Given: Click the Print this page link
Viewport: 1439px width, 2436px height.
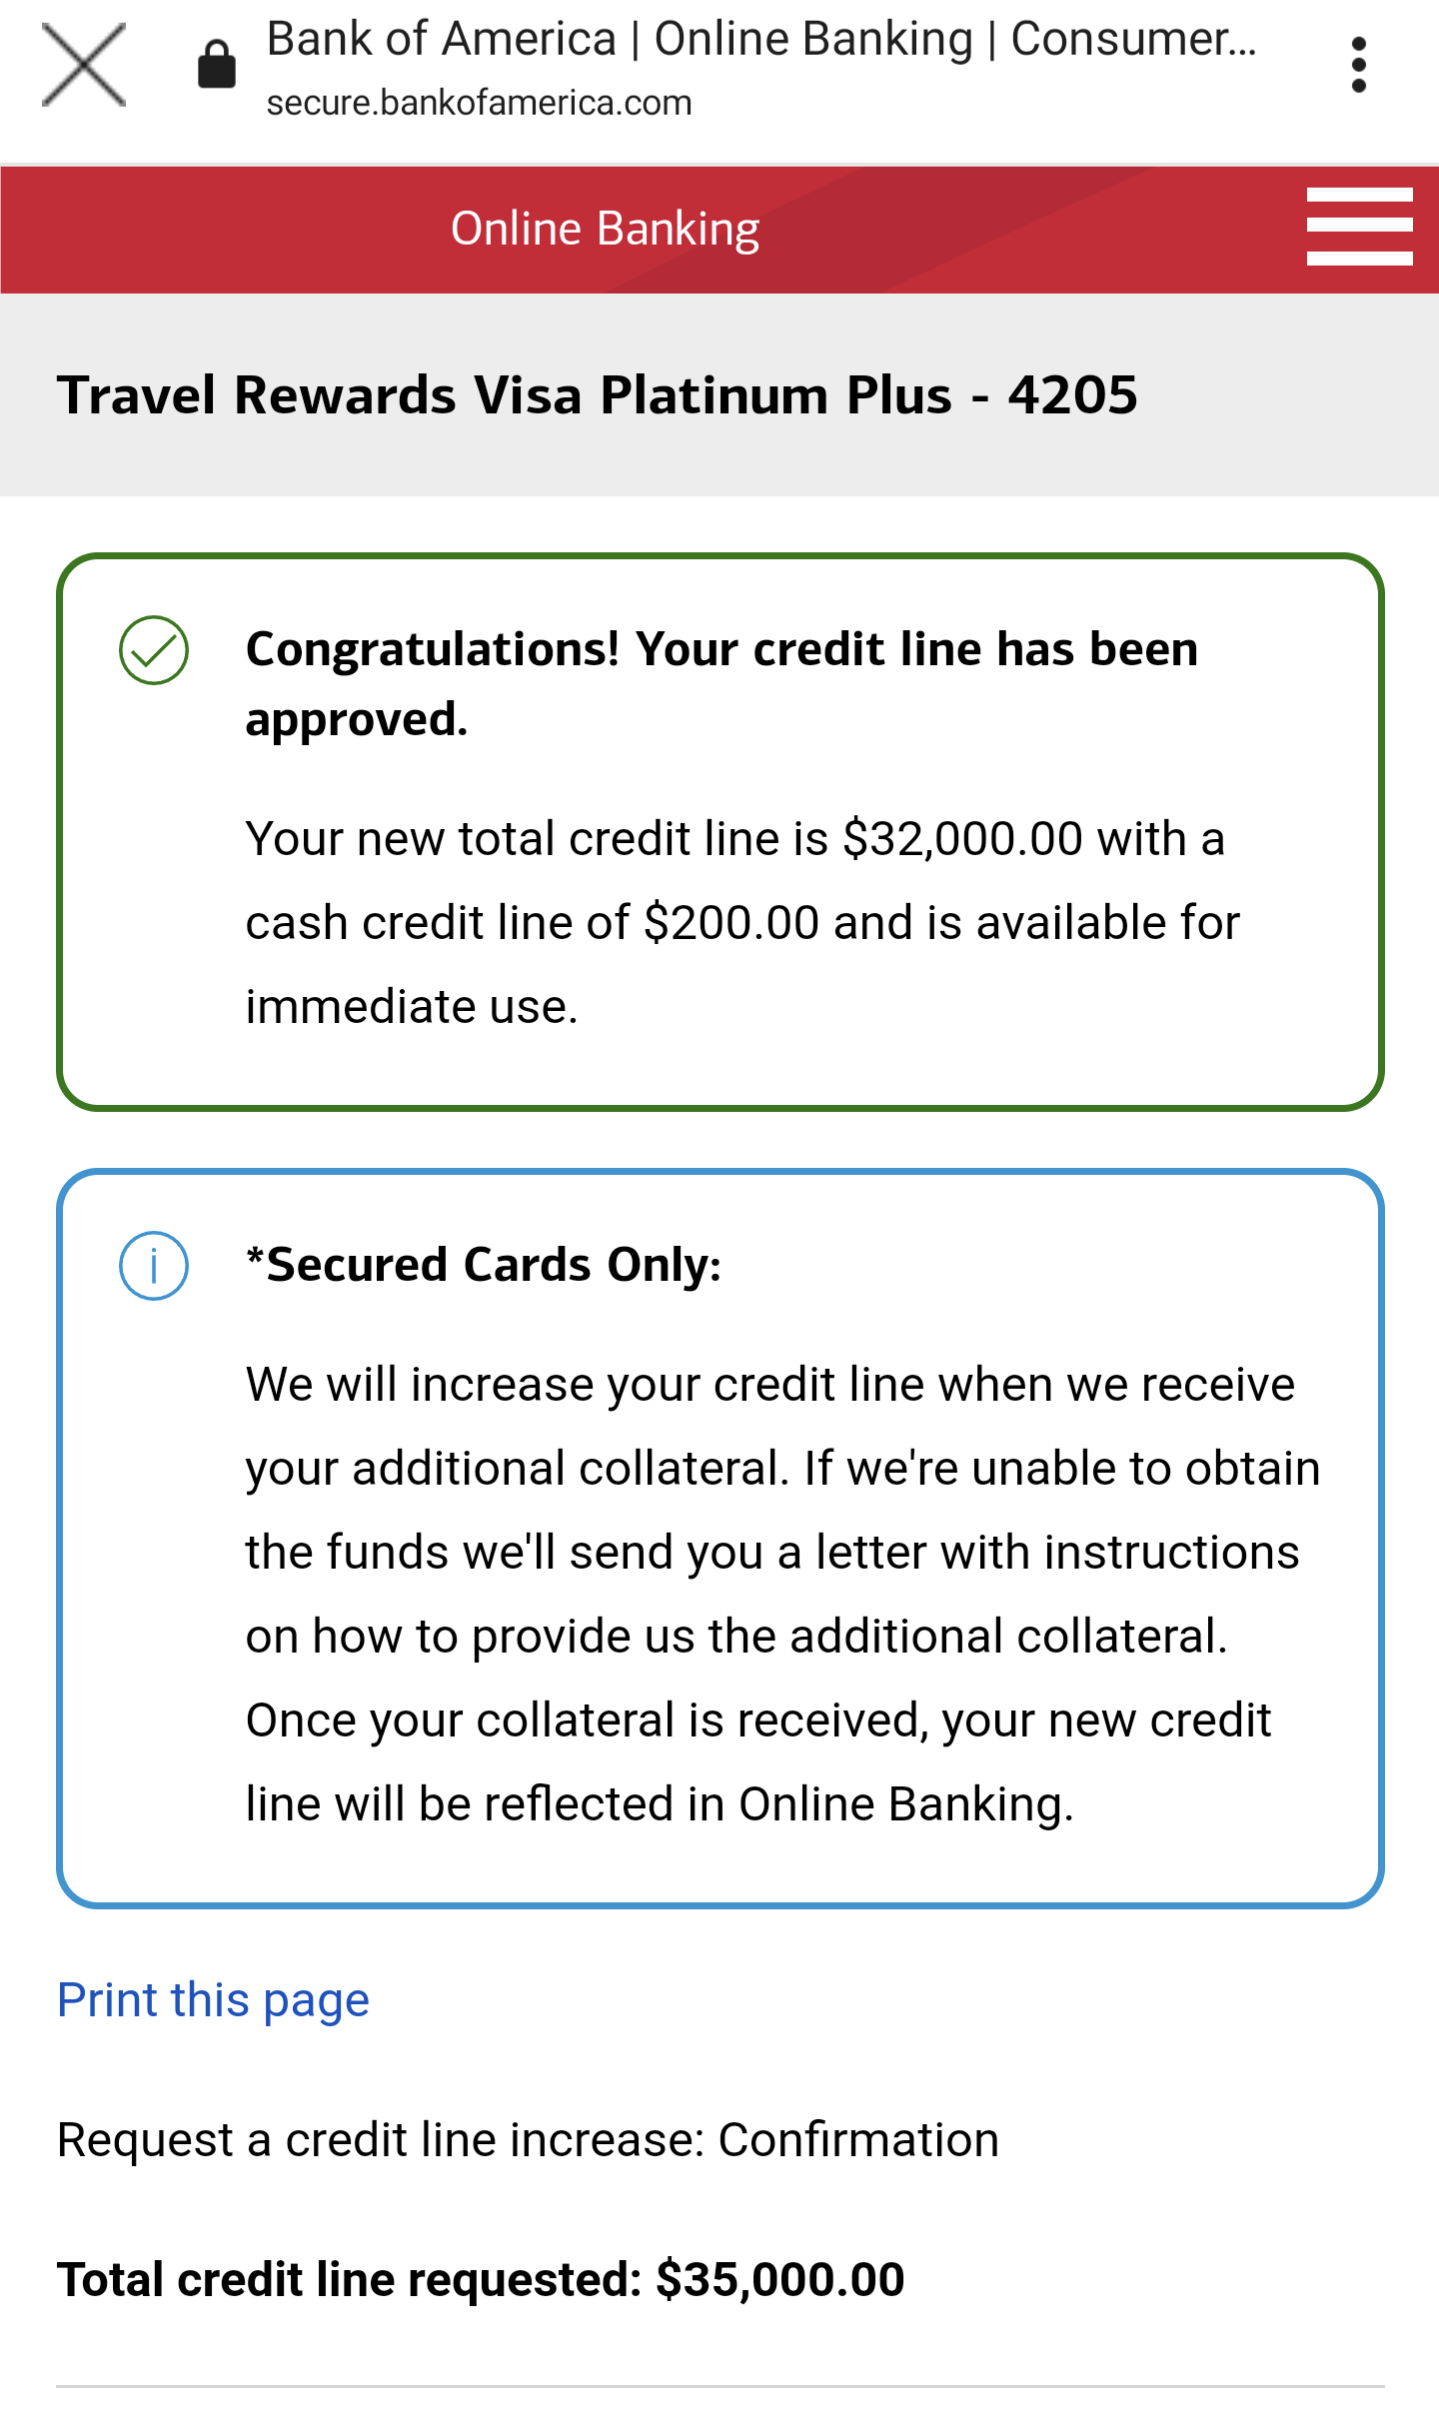Looking at the screenshot, I should pyautogui.click(x=213, y=2000).
